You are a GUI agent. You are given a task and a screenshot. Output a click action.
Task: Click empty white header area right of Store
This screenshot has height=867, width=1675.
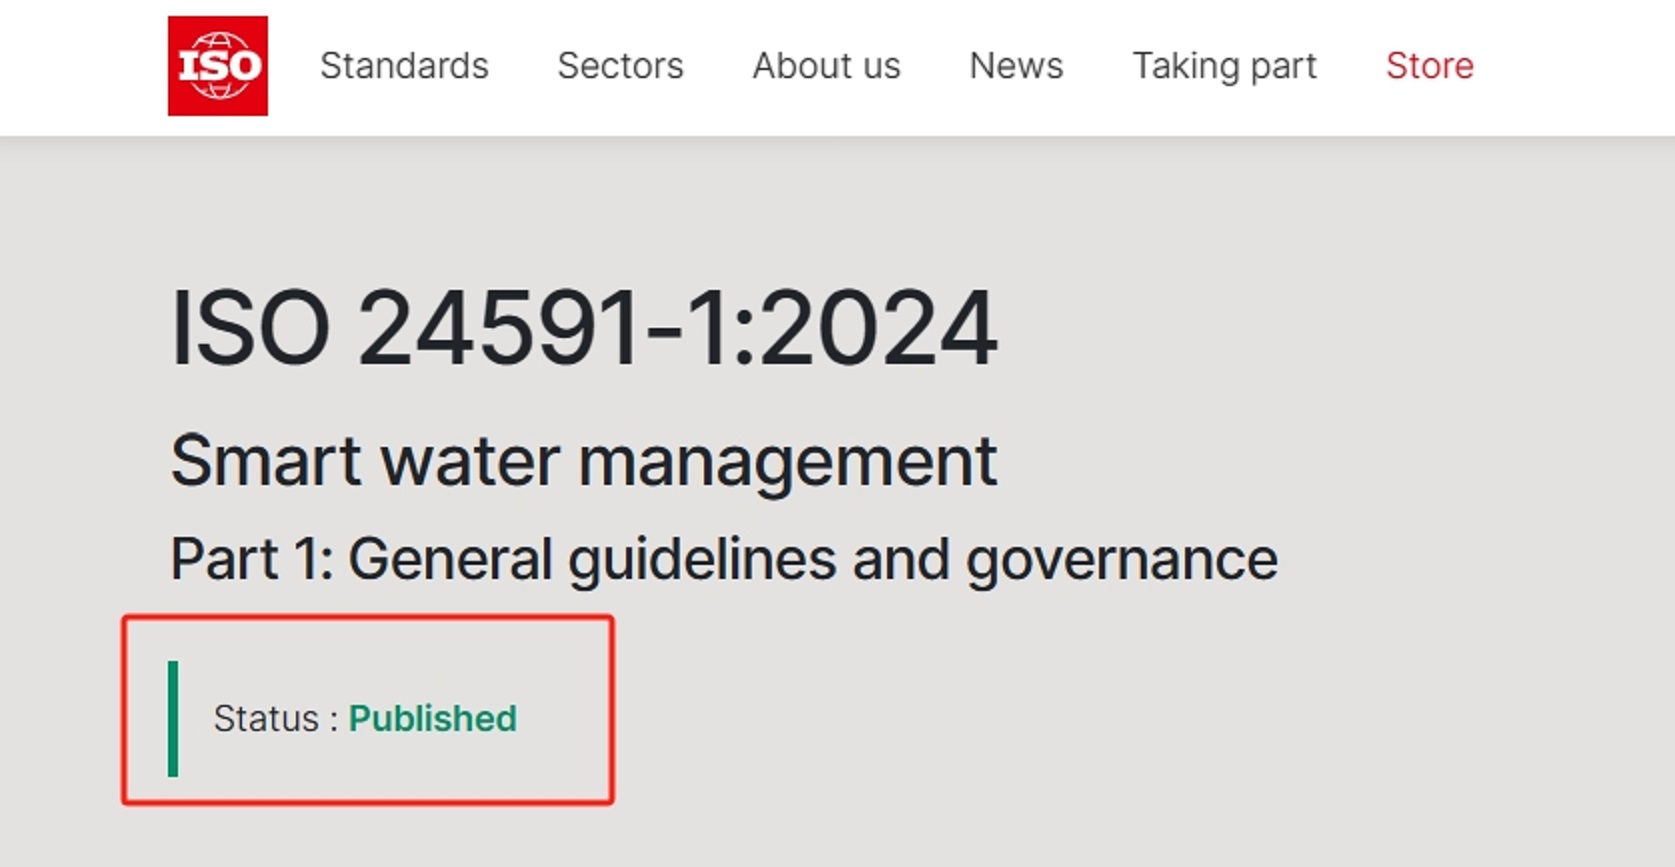click(1580, 66)
